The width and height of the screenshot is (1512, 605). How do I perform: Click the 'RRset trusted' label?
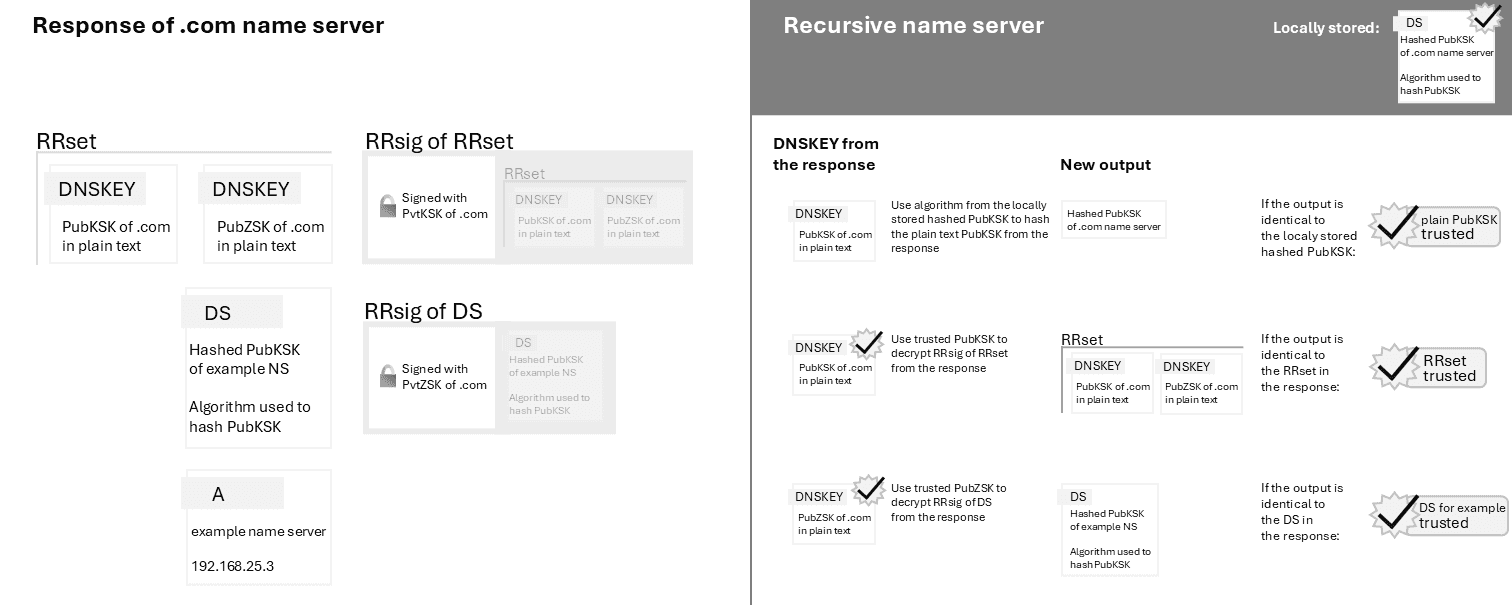click(x=1449, y=368)
